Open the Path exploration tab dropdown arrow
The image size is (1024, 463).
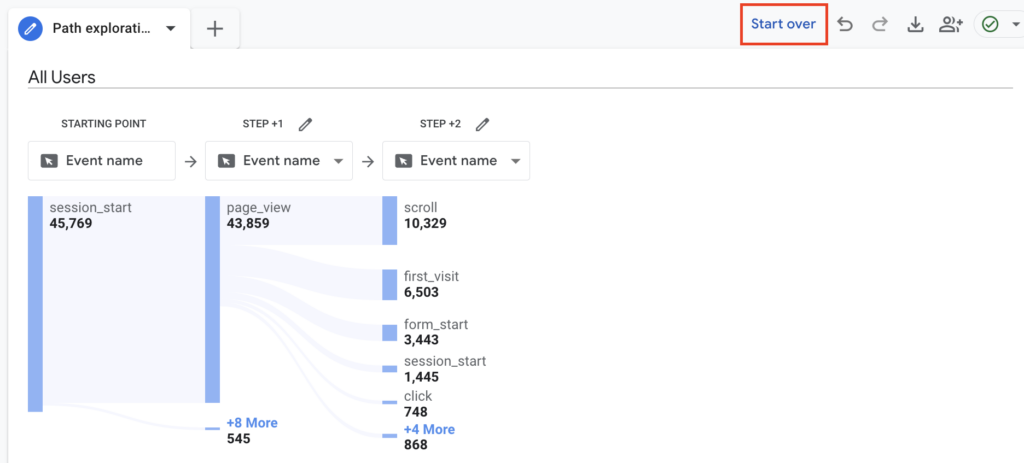pyautogui.click(x=171, y=28)
